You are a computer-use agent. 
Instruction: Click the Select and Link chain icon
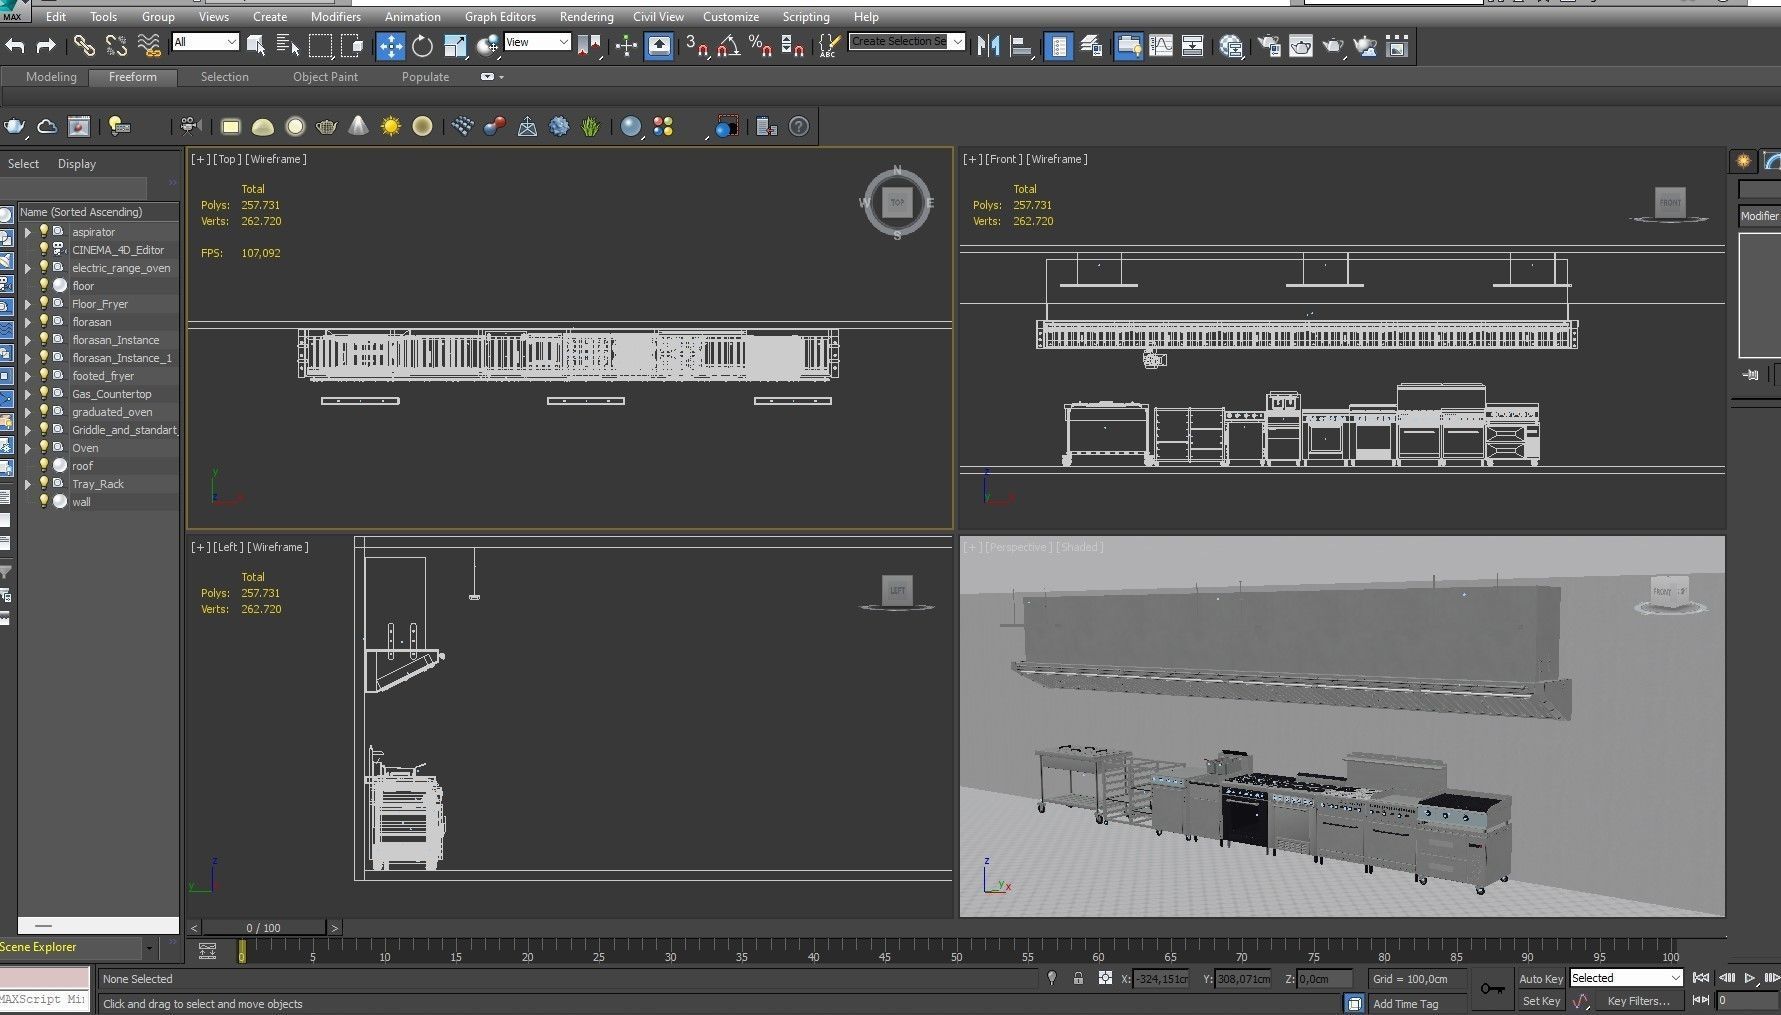(x=84, y=46)
